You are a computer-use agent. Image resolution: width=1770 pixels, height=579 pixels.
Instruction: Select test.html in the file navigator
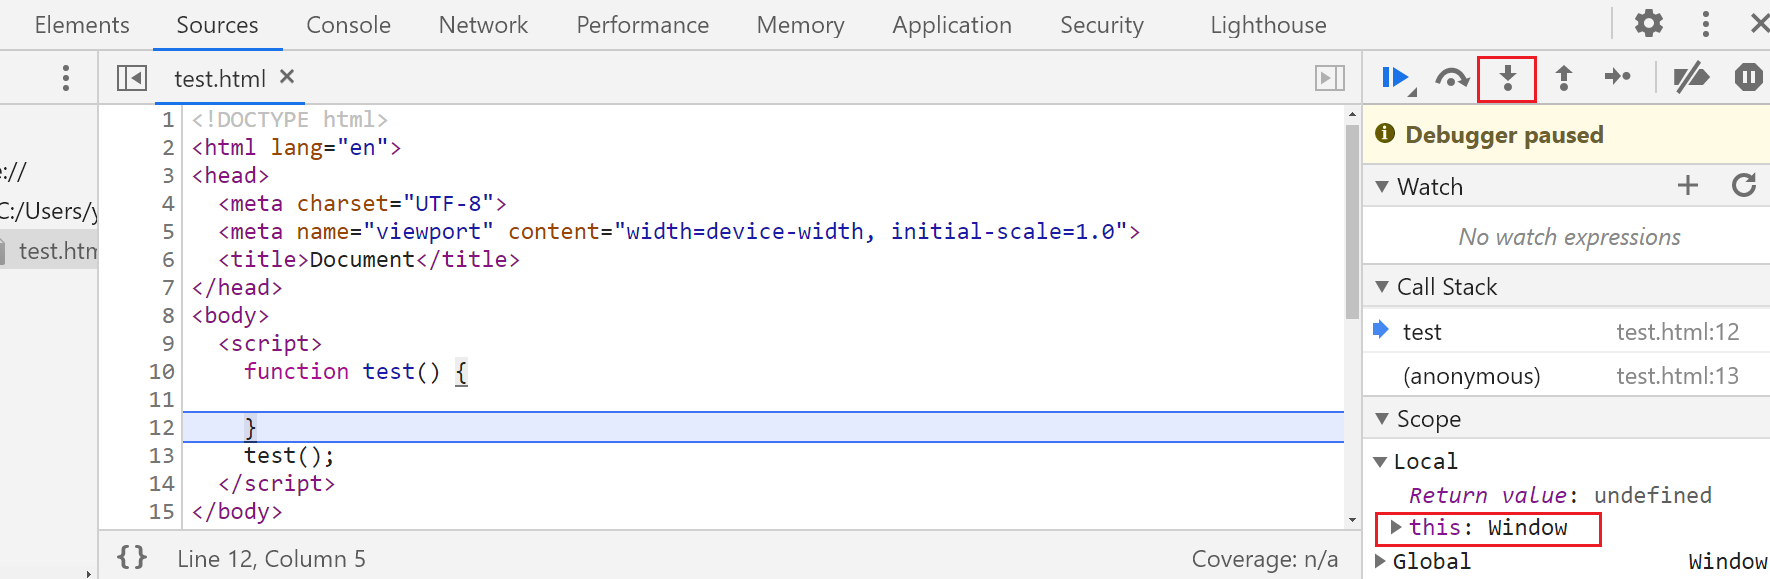pos(58,251)
